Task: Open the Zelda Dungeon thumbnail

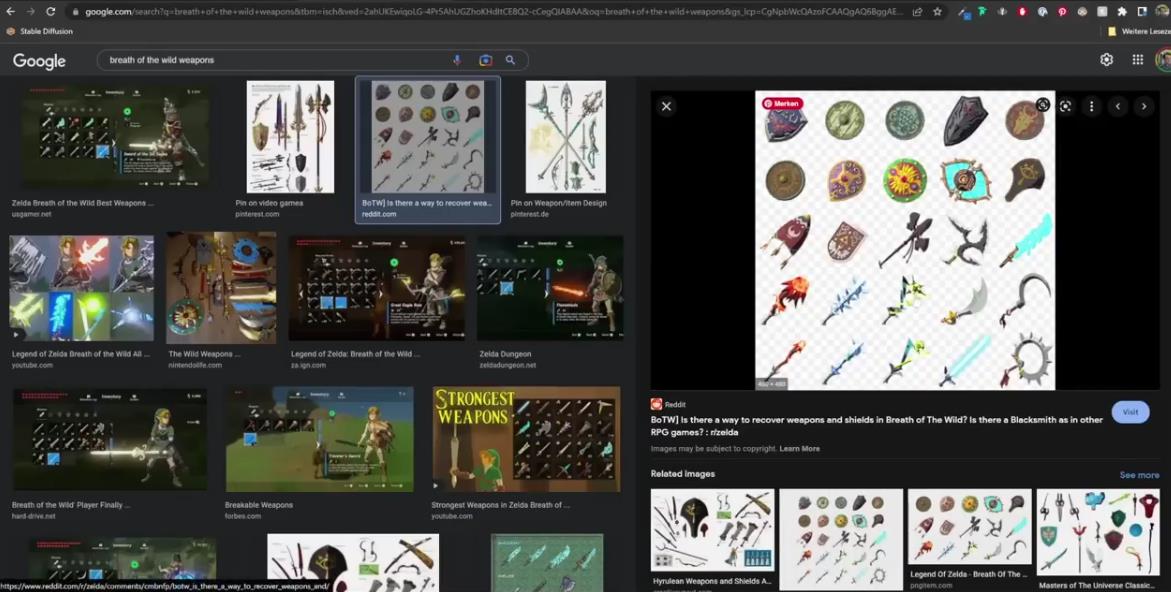Action: [x=550, y=289]
